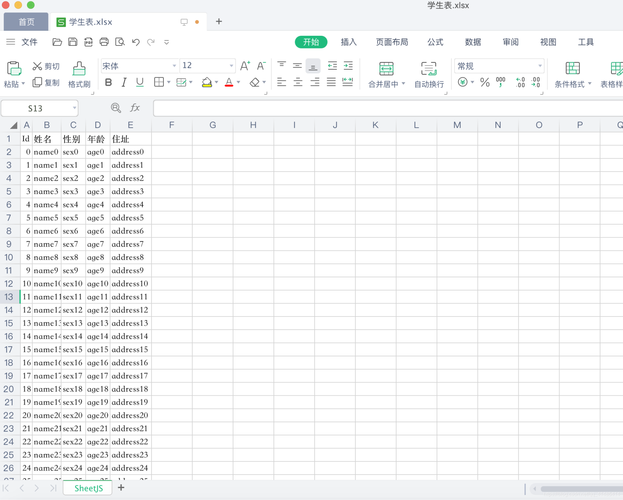Switch to the 视图 ribbon tab
Image resolution: width=623 pixels, height=500 pixels.
[x=548, y=42]
